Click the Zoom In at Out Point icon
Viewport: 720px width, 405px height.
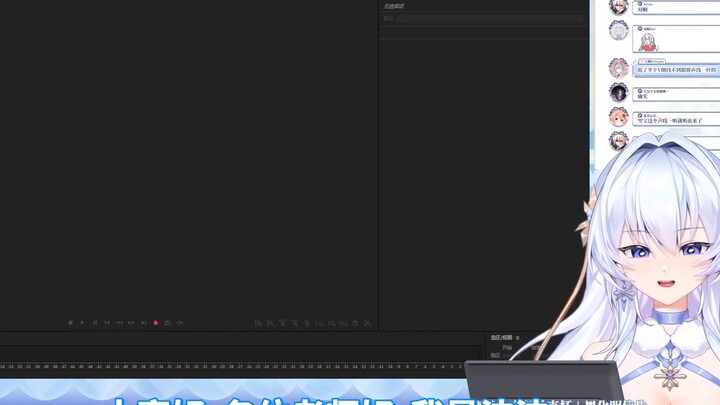click(x=331, y=323)
